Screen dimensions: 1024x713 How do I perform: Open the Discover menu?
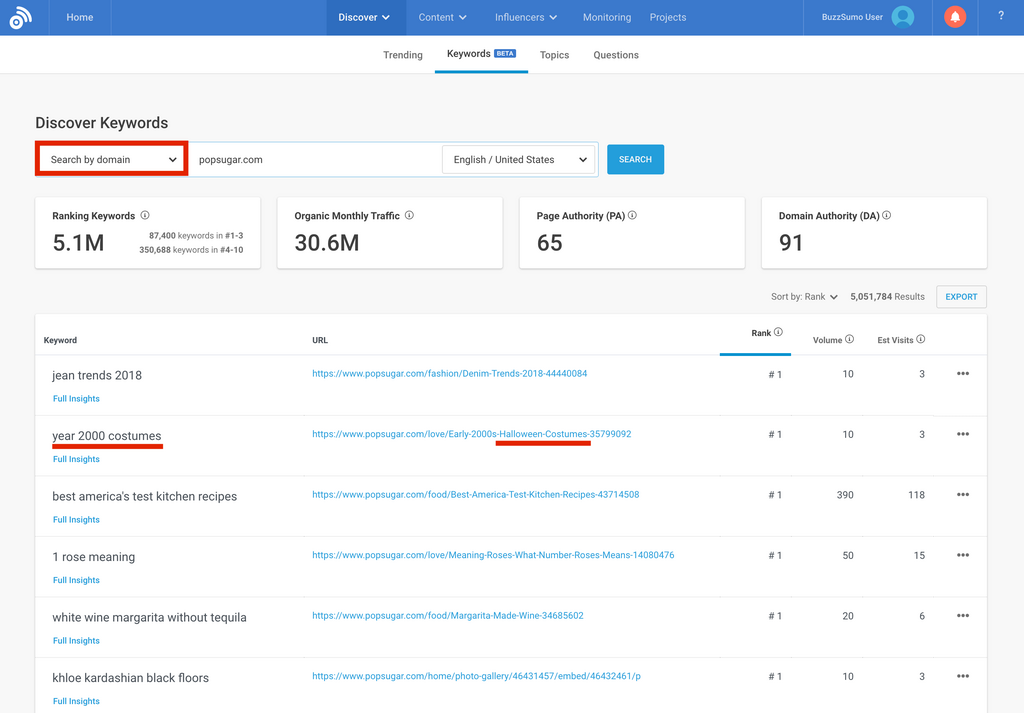click(364, 17)
